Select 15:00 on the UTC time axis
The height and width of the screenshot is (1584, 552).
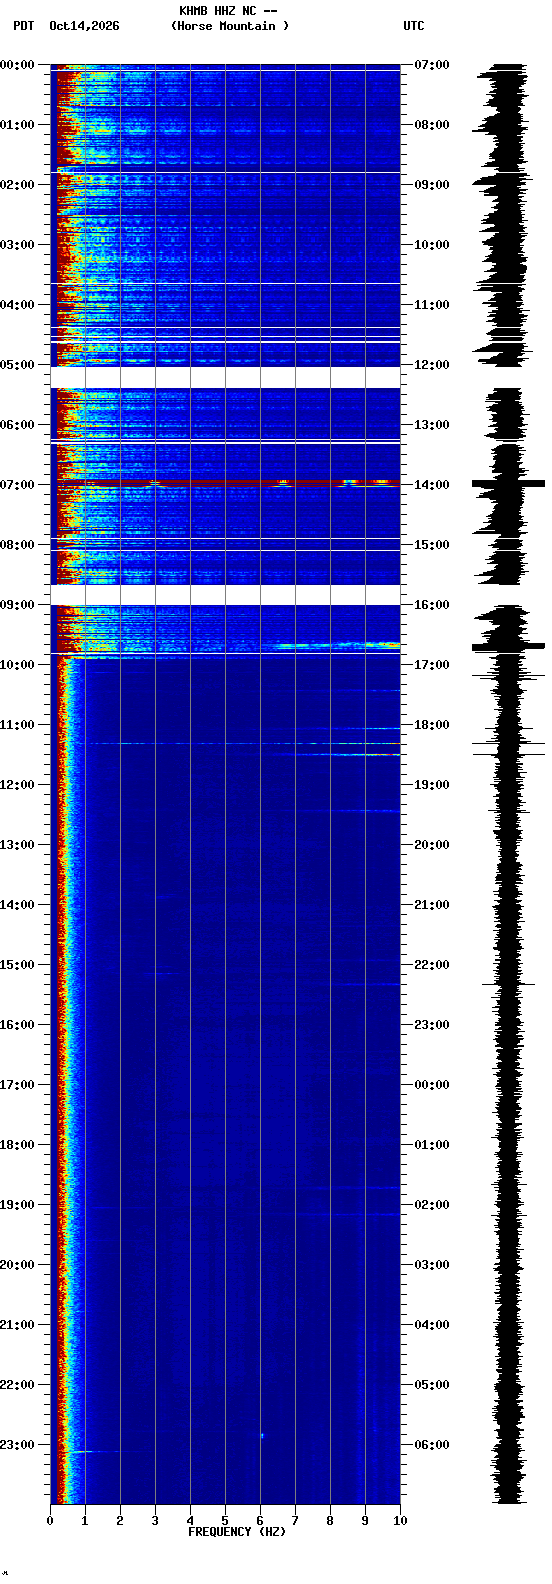point(432,545)
